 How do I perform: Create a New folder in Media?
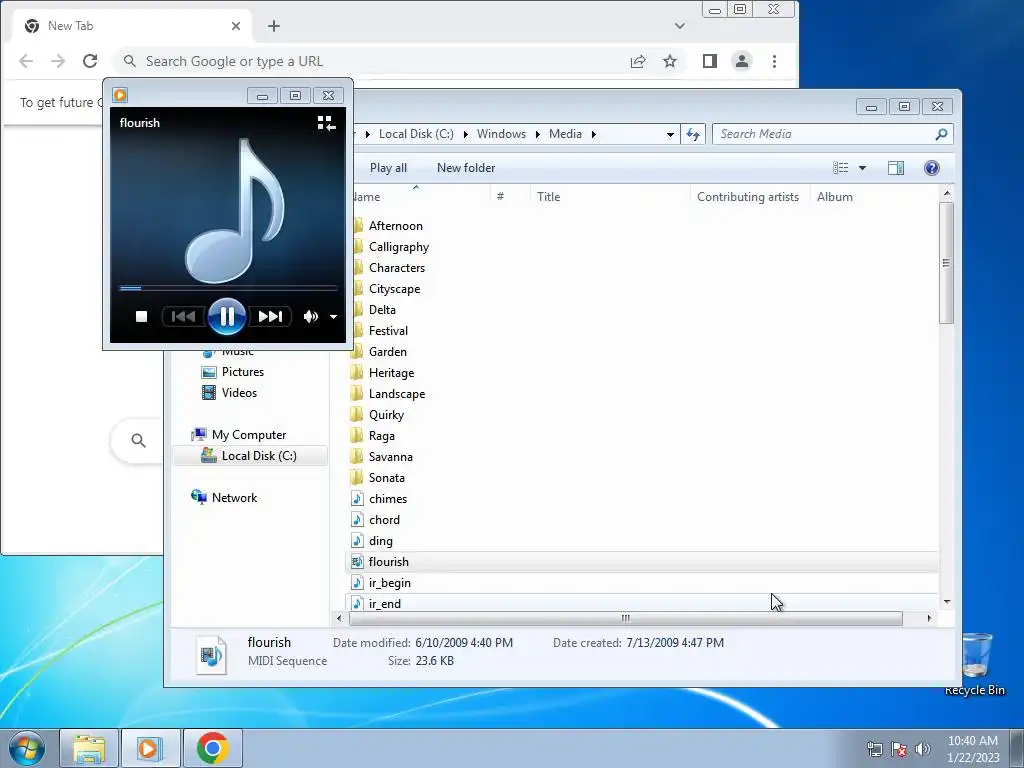point(466,168)
